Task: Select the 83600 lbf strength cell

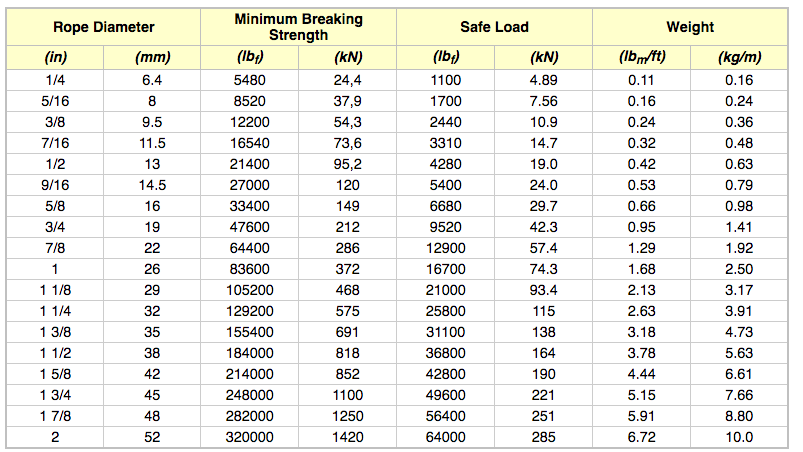Action: click(250, 270)
